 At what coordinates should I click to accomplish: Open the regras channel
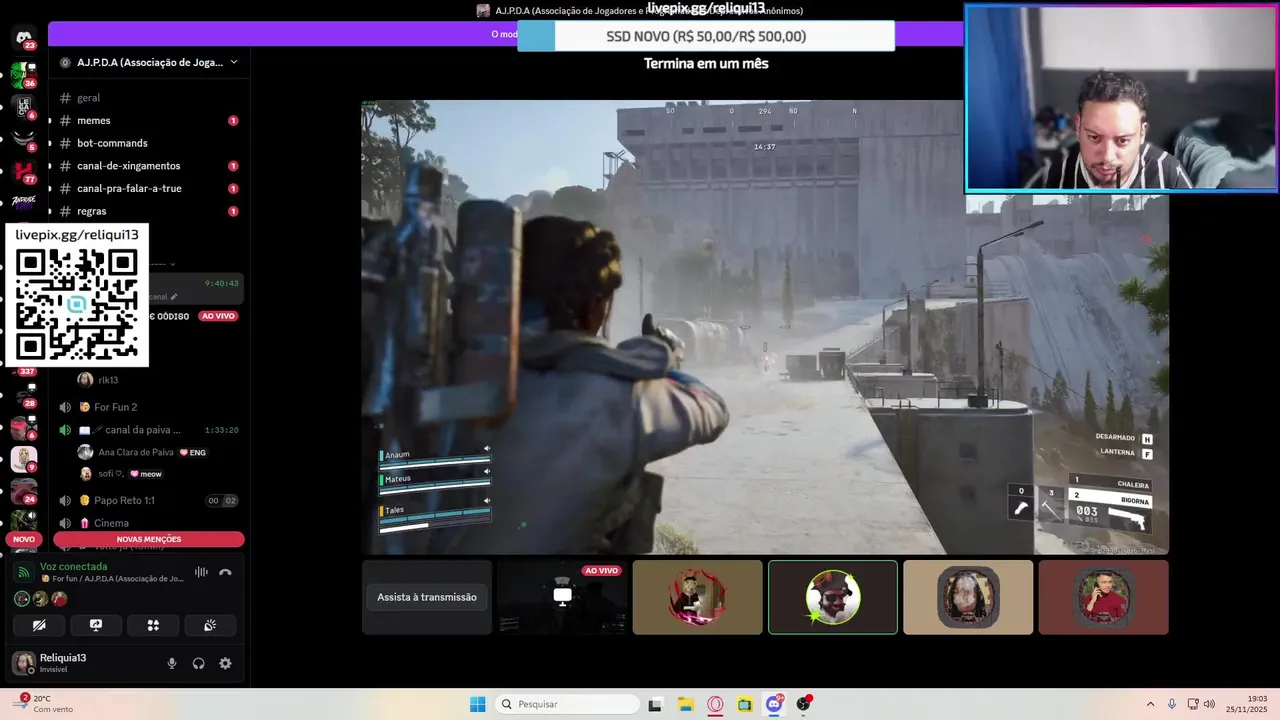coord(146,211)
